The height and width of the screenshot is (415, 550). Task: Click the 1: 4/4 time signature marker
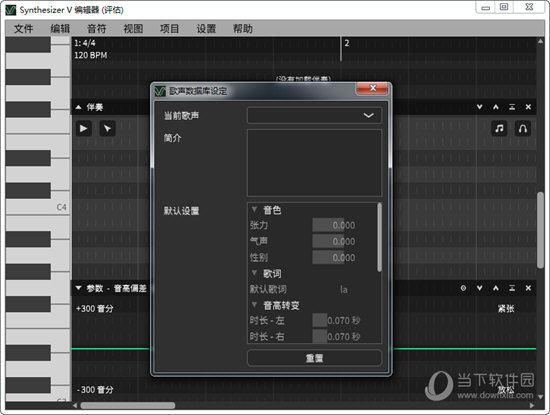85,43
